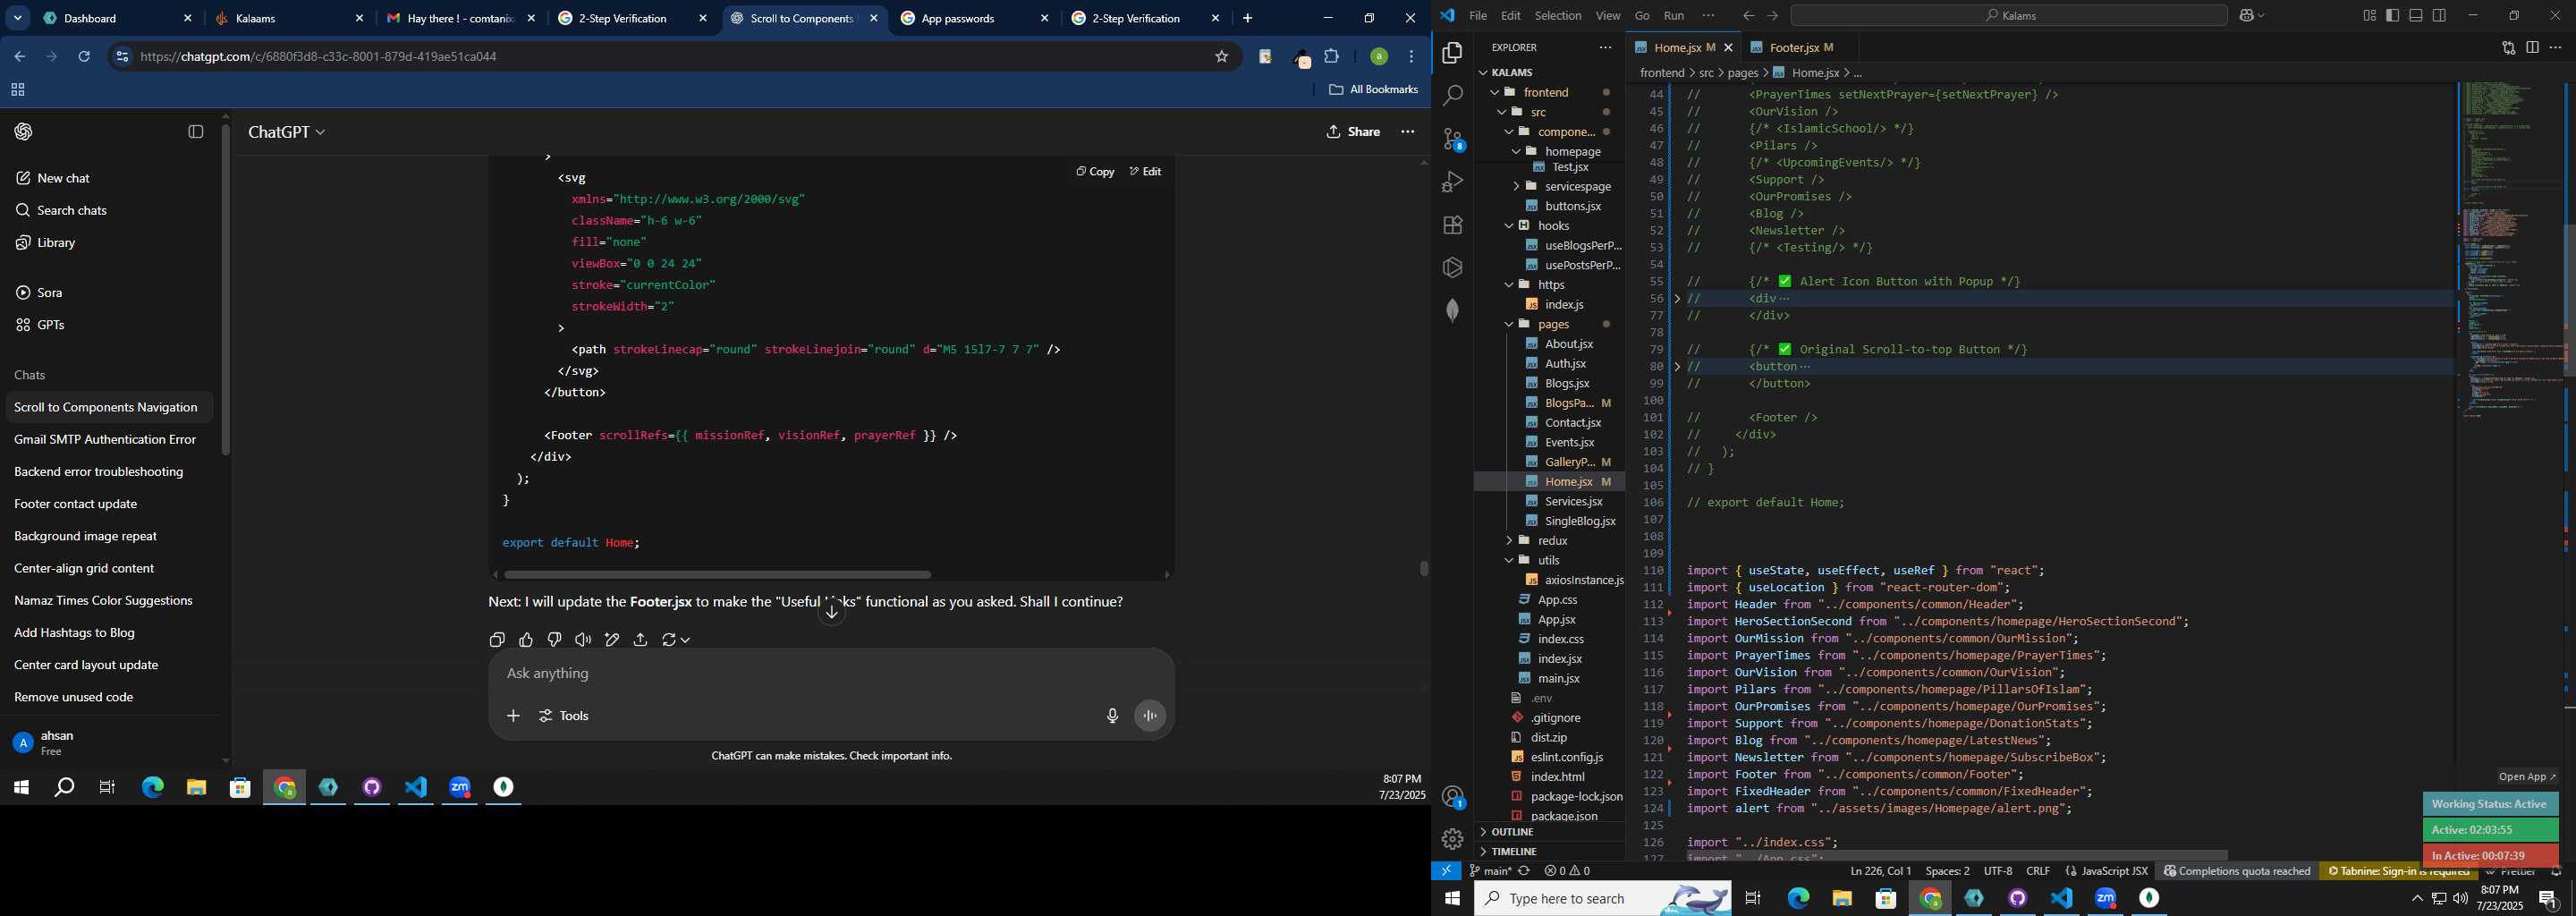Open VS Code Explorer view icon
The width and height of the screenshot is (2576, 916).
pos(1452,53)
